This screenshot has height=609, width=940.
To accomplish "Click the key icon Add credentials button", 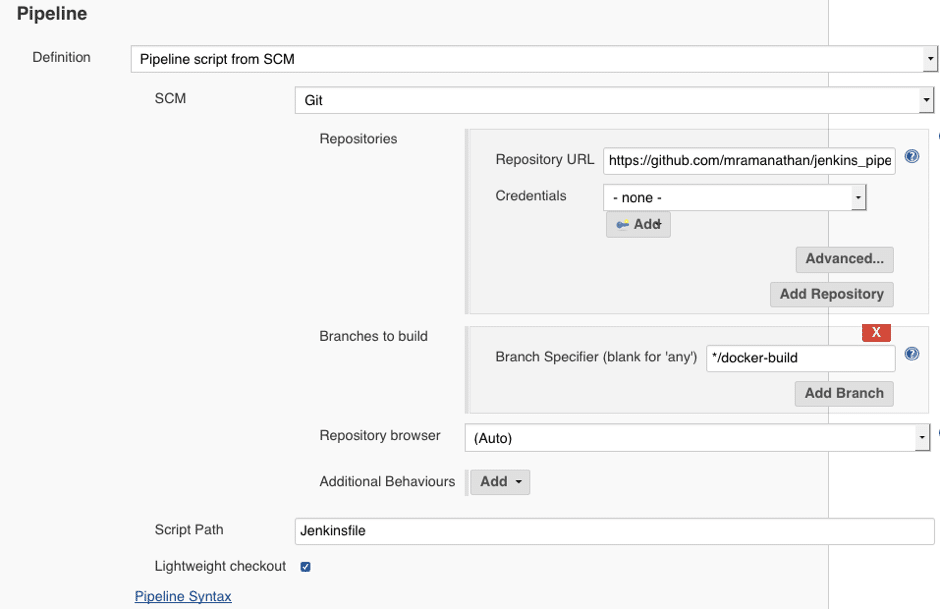I will [638, 225].
